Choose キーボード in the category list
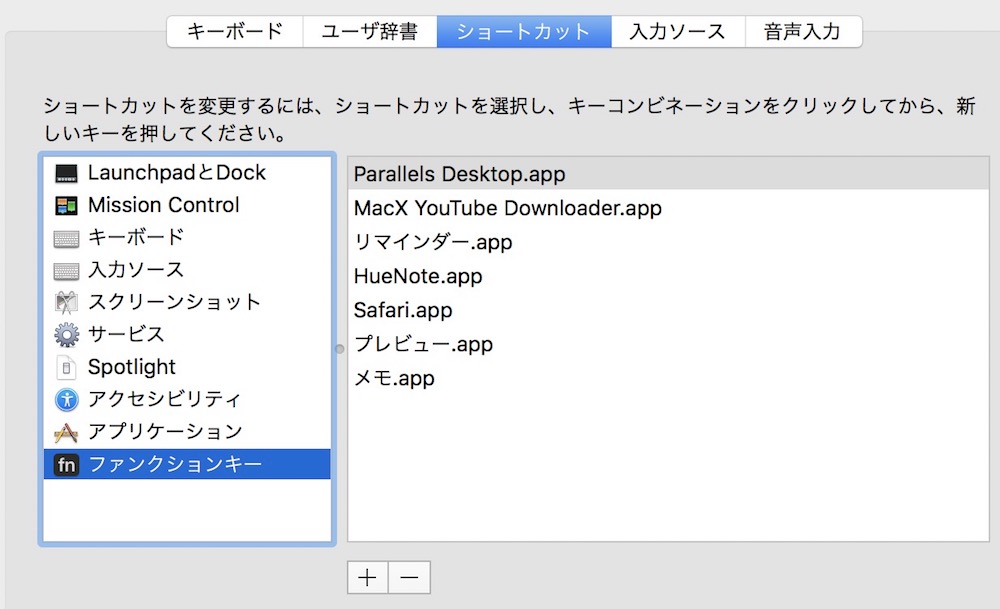Image resolution: width=1000 pixels, height=609 pixels. [x=187, y=238]
